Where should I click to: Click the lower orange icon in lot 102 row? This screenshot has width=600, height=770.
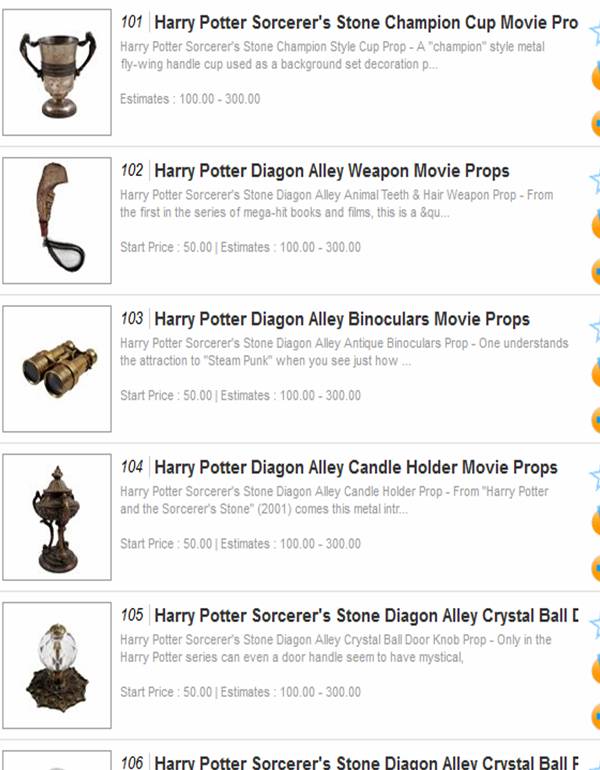pyautogui.click(x=596, y=272)
